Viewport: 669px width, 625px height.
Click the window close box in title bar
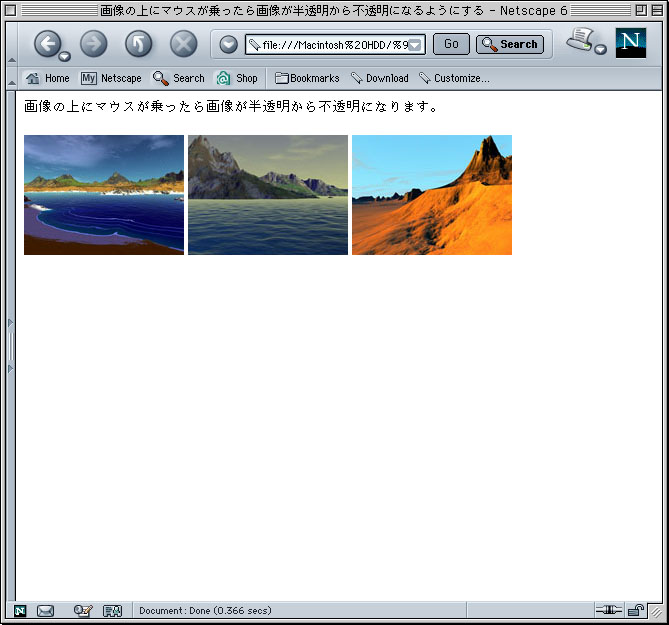11,10
